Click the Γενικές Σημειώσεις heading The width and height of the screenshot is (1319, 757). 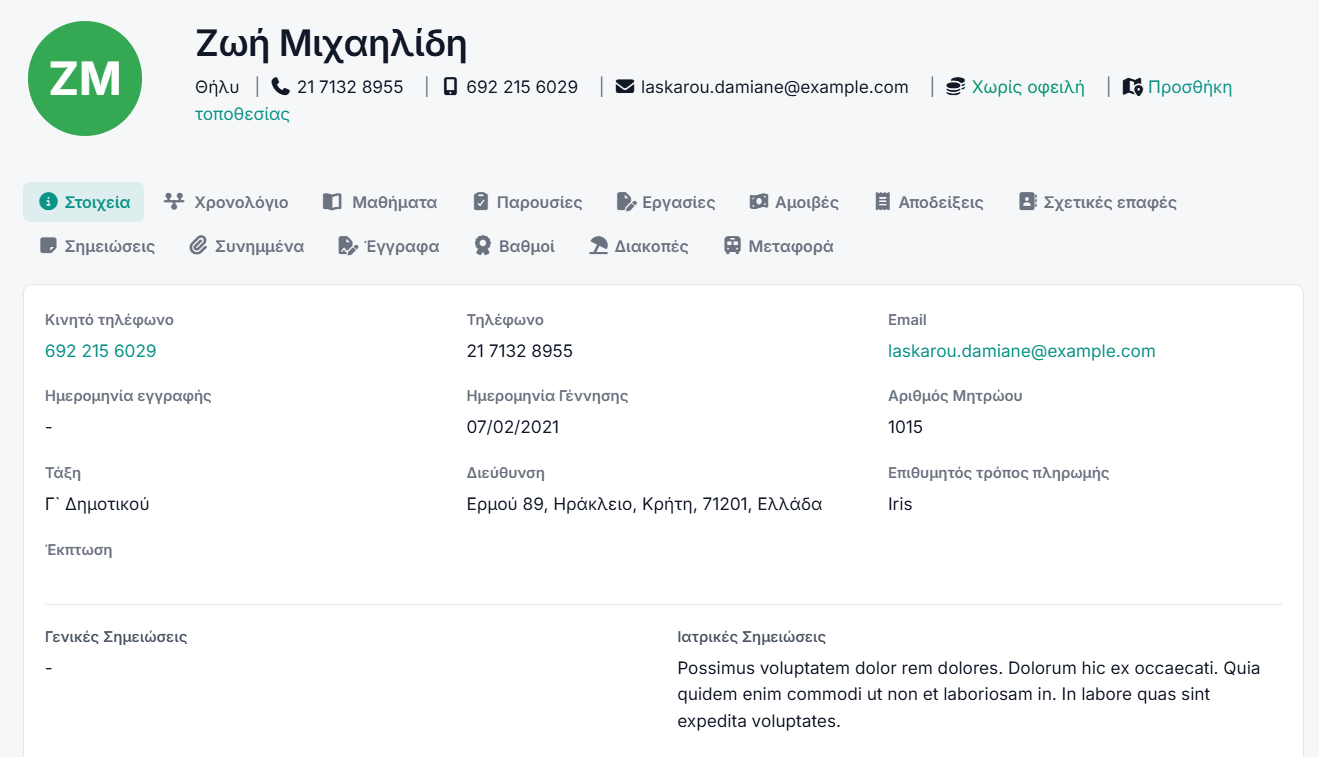coord(116,637)
